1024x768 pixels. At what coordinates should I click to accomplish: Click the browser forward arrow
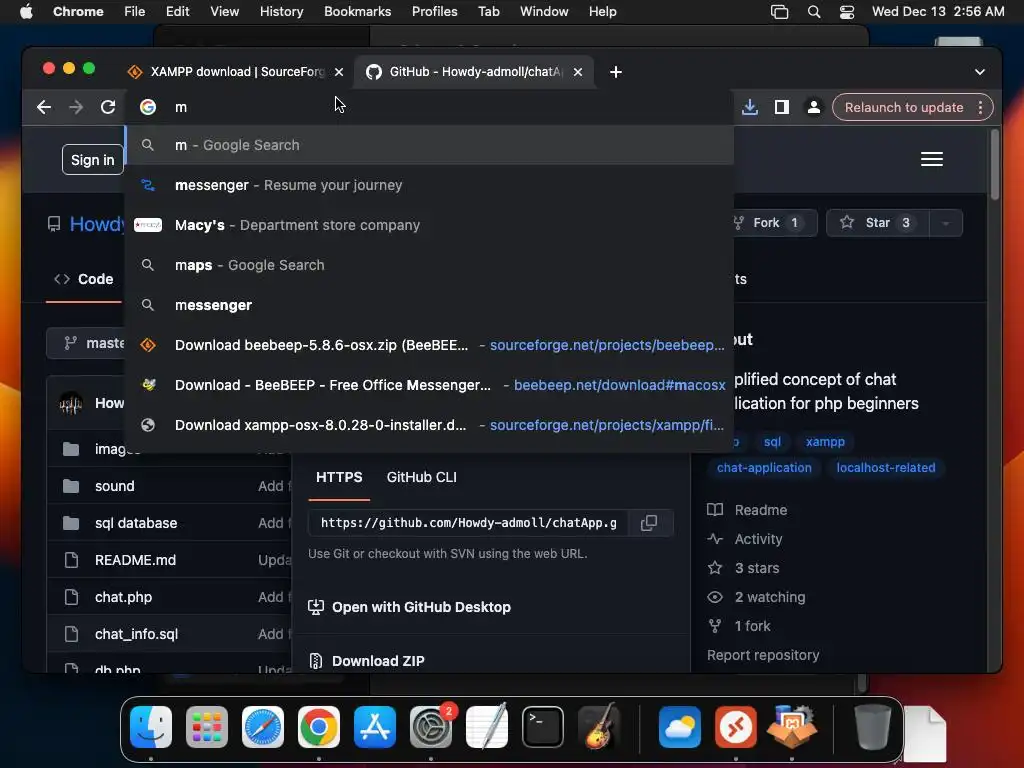click(x=76, y=107)
